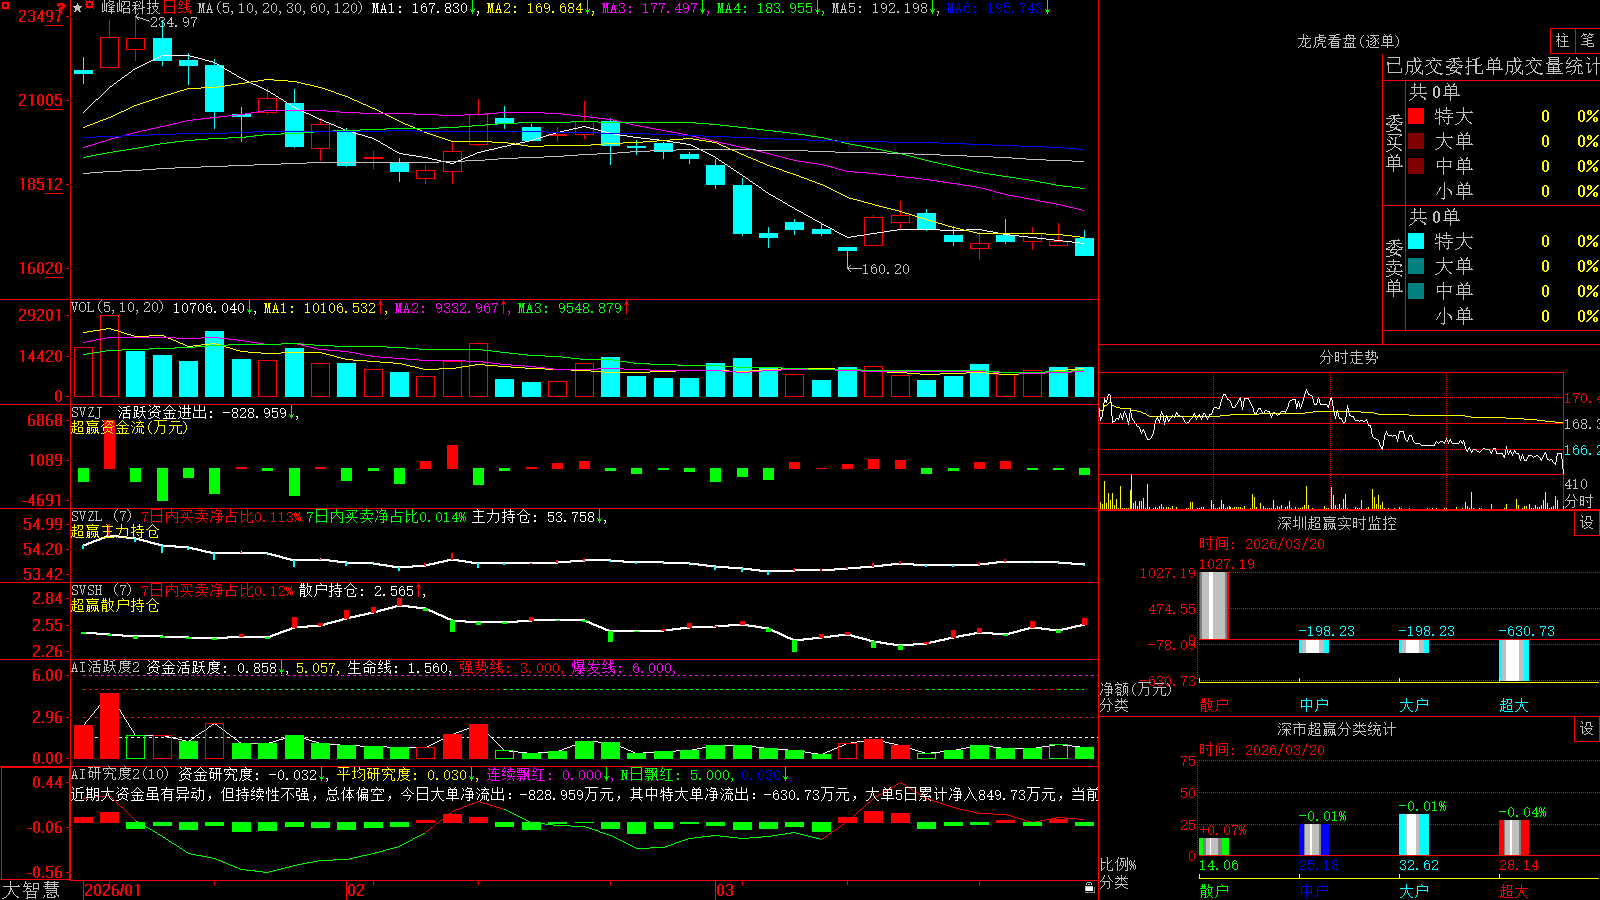Click the 大户 32.62 bar in the 深市超赢分类统计 chart
This screenshot has height=900, width=1600.
coord(1414,834)
